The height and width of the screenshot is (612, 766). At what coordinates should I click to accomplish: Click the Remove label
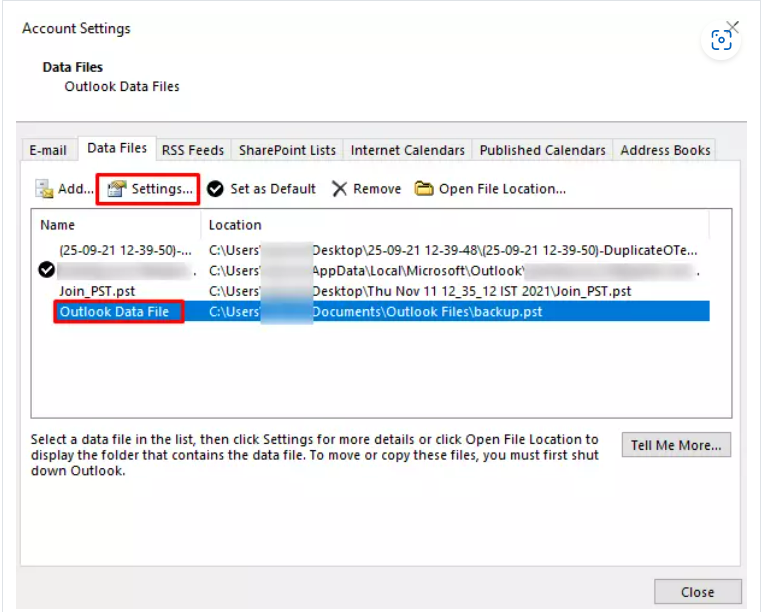click(377, 189)
